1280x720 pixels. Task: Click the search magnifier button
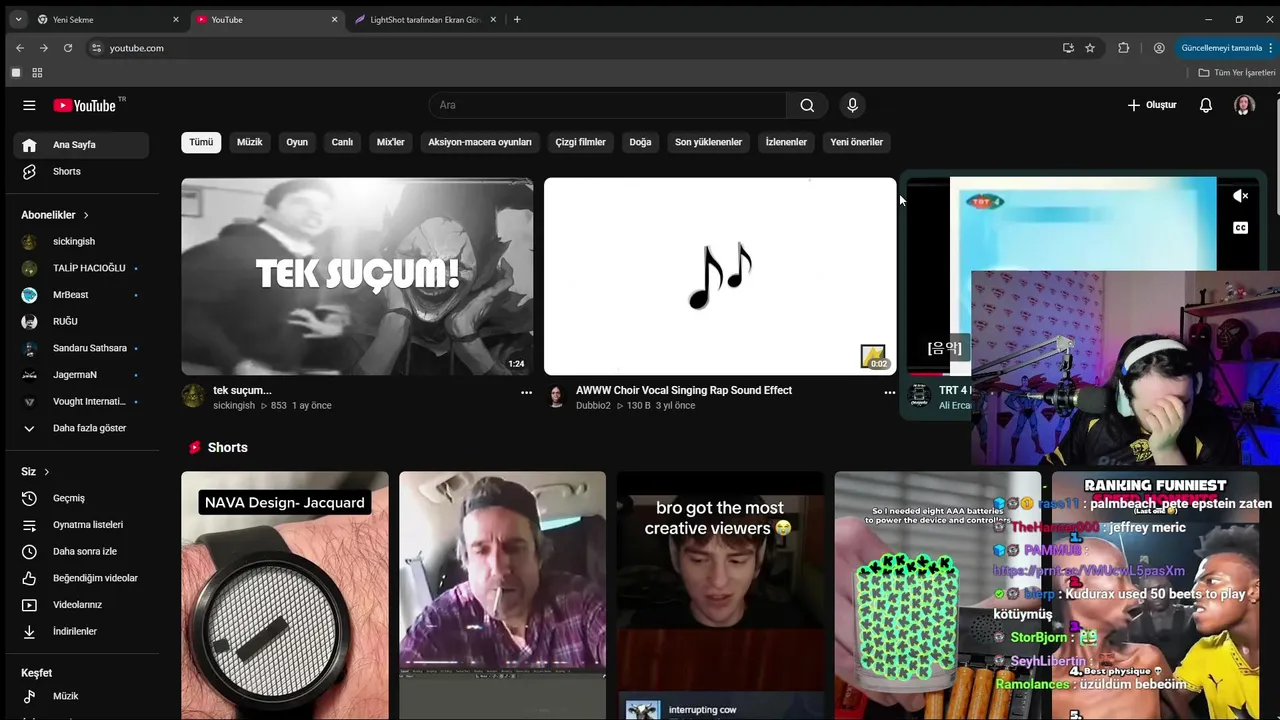click(x=807, y=105)
